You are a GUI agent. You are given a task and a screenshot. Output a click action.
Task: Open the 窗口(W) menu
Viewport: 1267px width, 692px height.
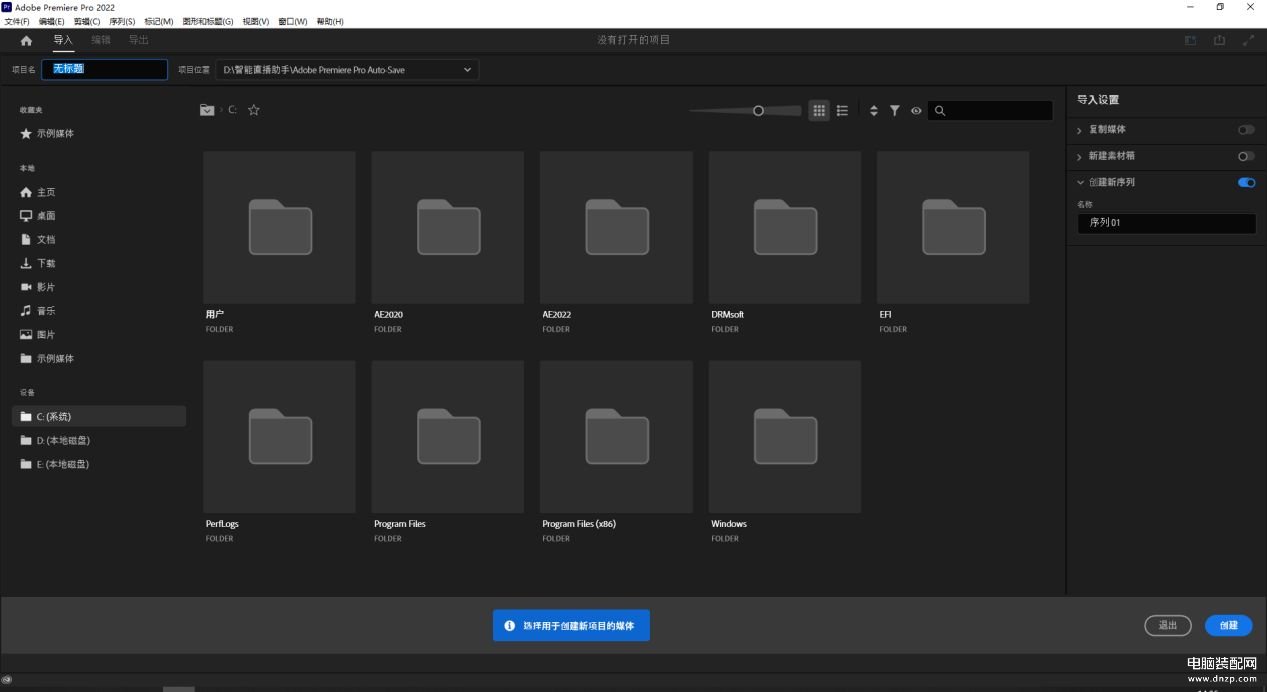[x=293, y=21]
